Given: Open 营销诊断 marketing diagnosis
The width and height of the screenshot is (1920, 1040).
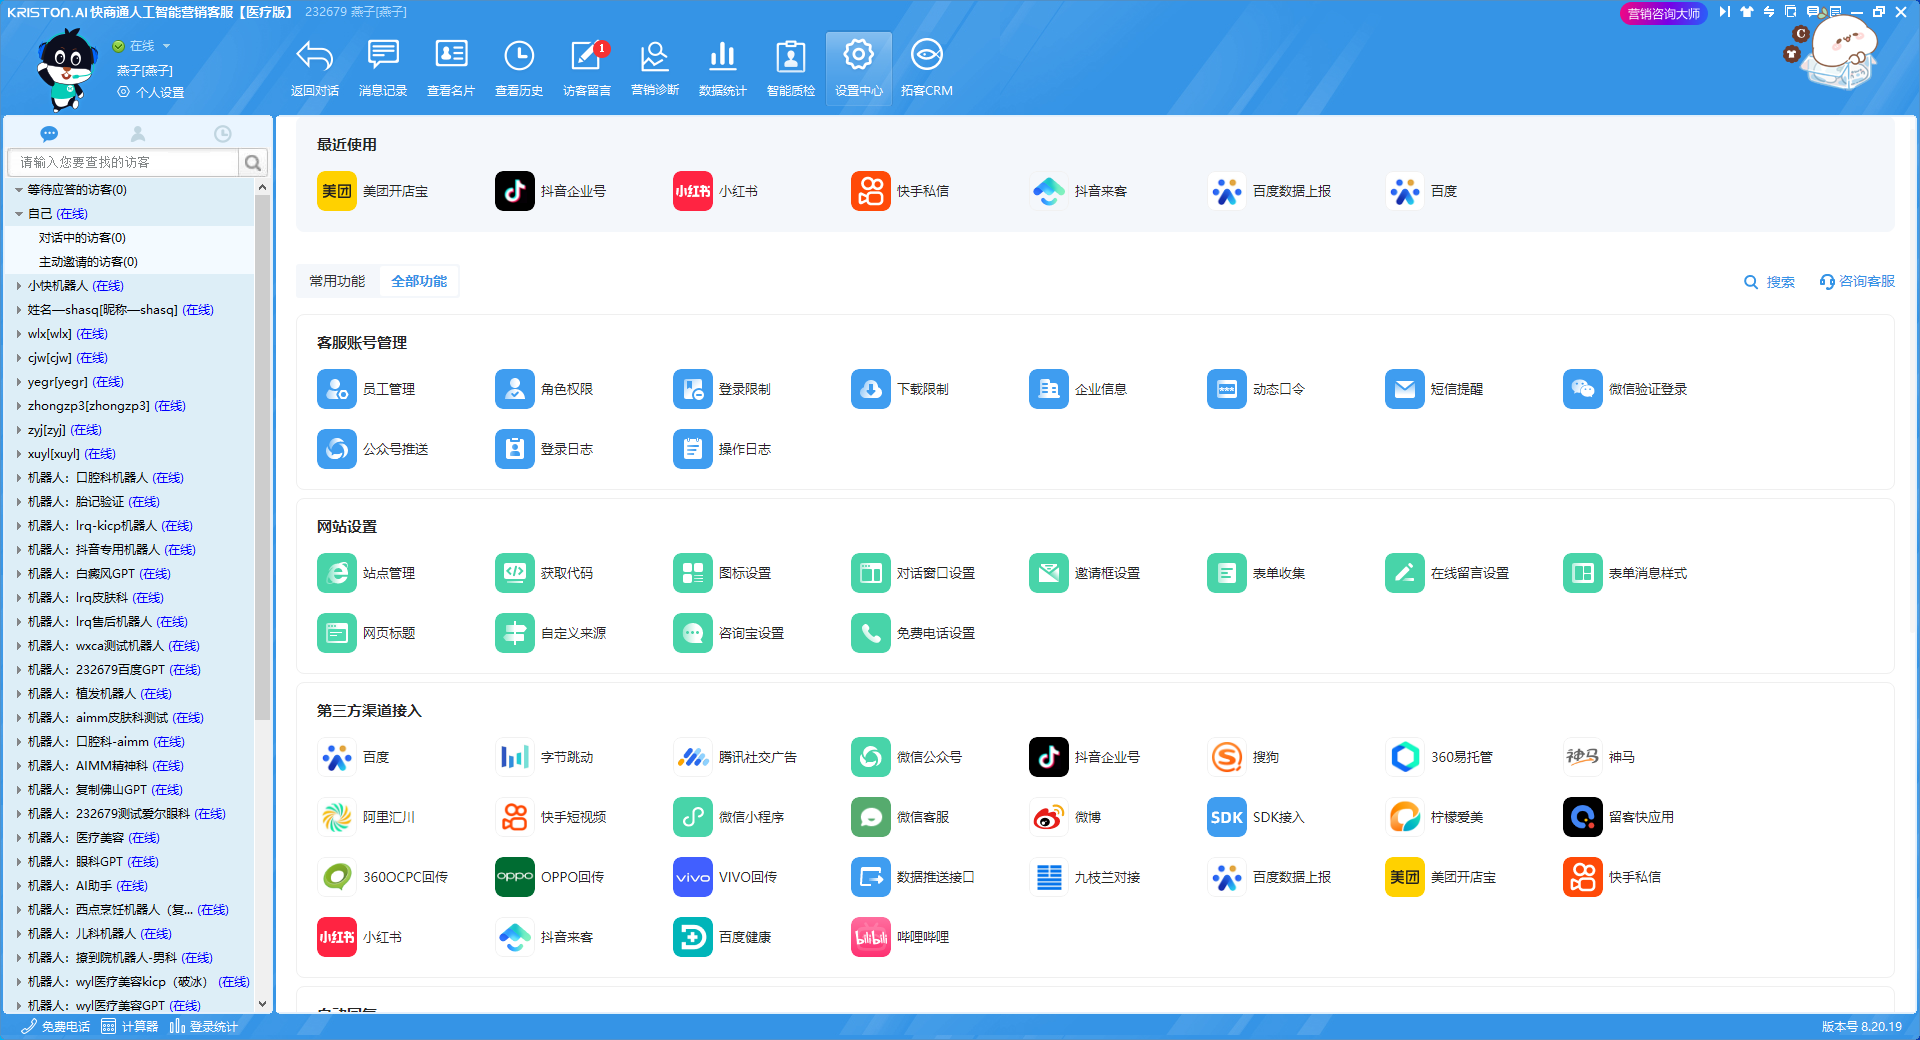Looking at the screenshot, I should pyautogui.click(x=655, y=68).
